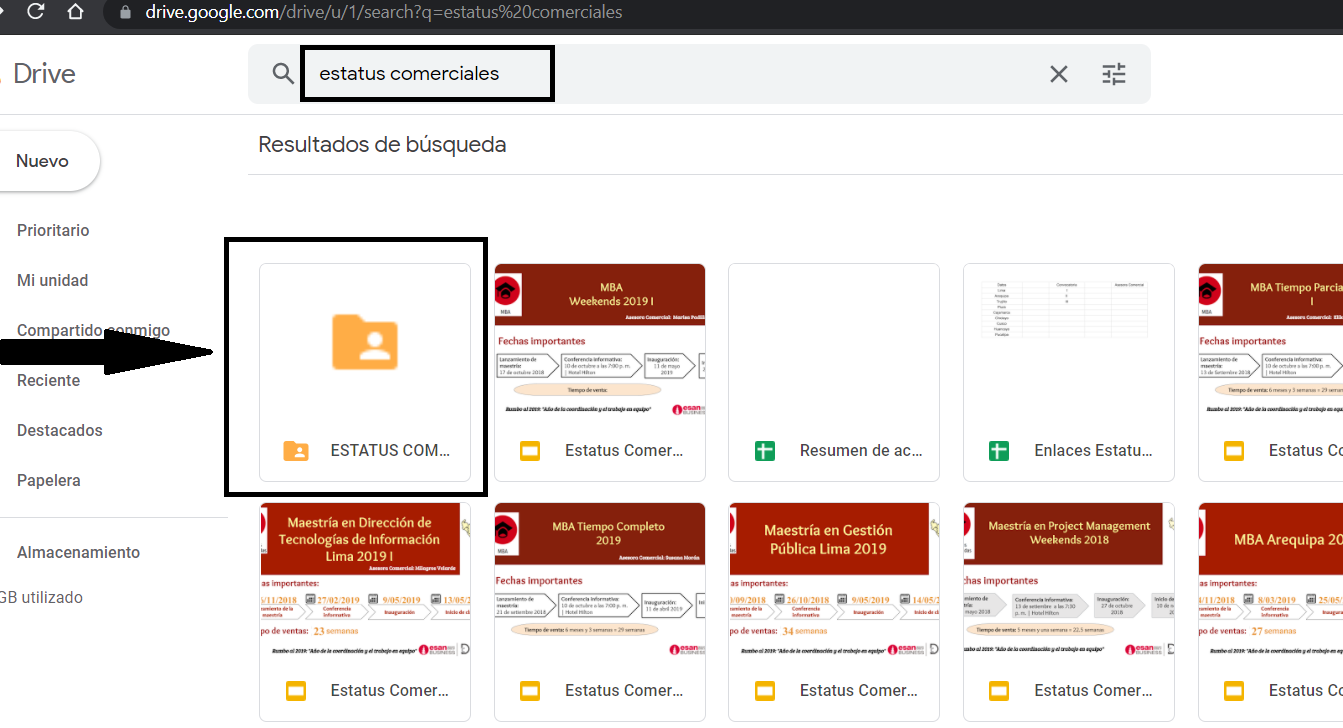
Task: Click the Slides icon under MBA Tiempo Parcial
Action: tap(1234, 451)
